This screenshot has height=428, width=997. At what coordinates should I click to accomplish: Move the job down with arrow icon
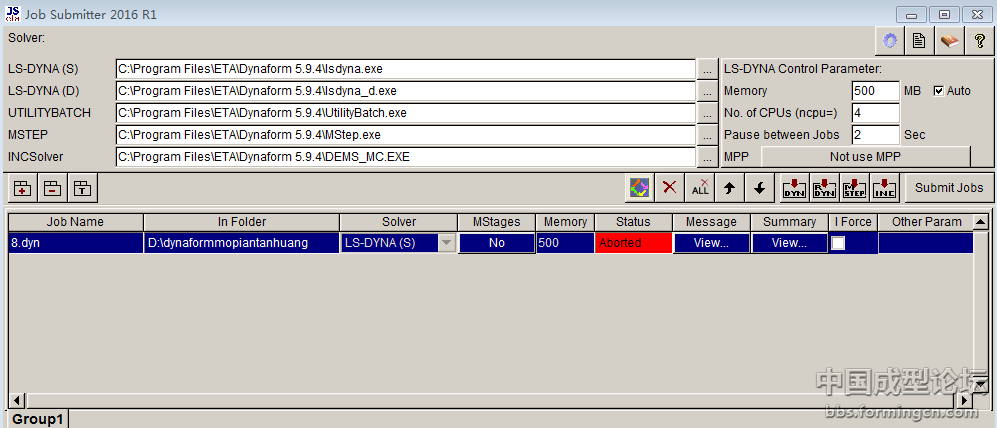(759, 187)
